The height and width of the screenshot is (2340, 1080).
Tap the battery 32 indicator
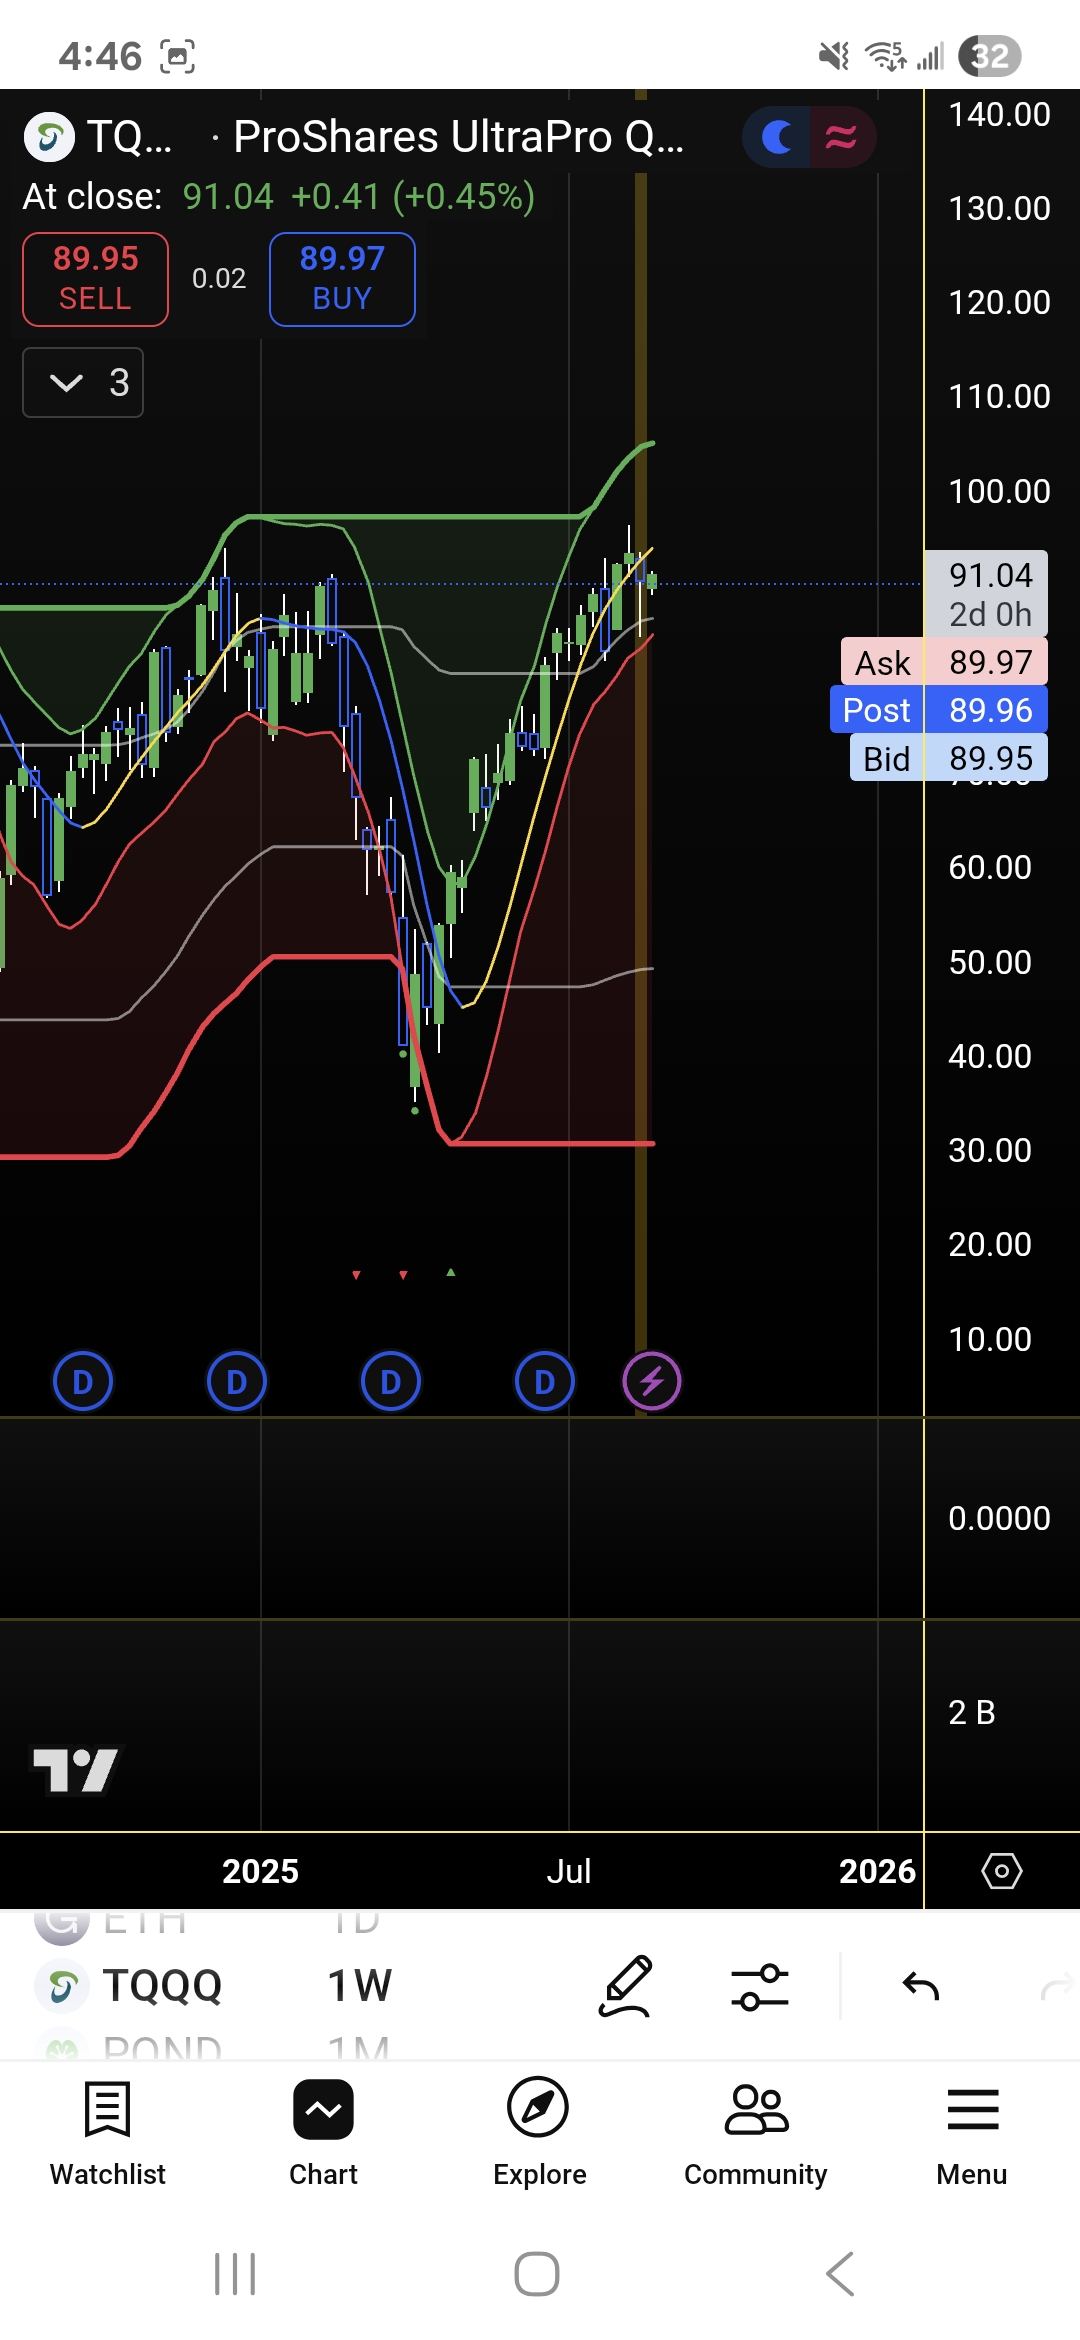[x=989, y=56]
